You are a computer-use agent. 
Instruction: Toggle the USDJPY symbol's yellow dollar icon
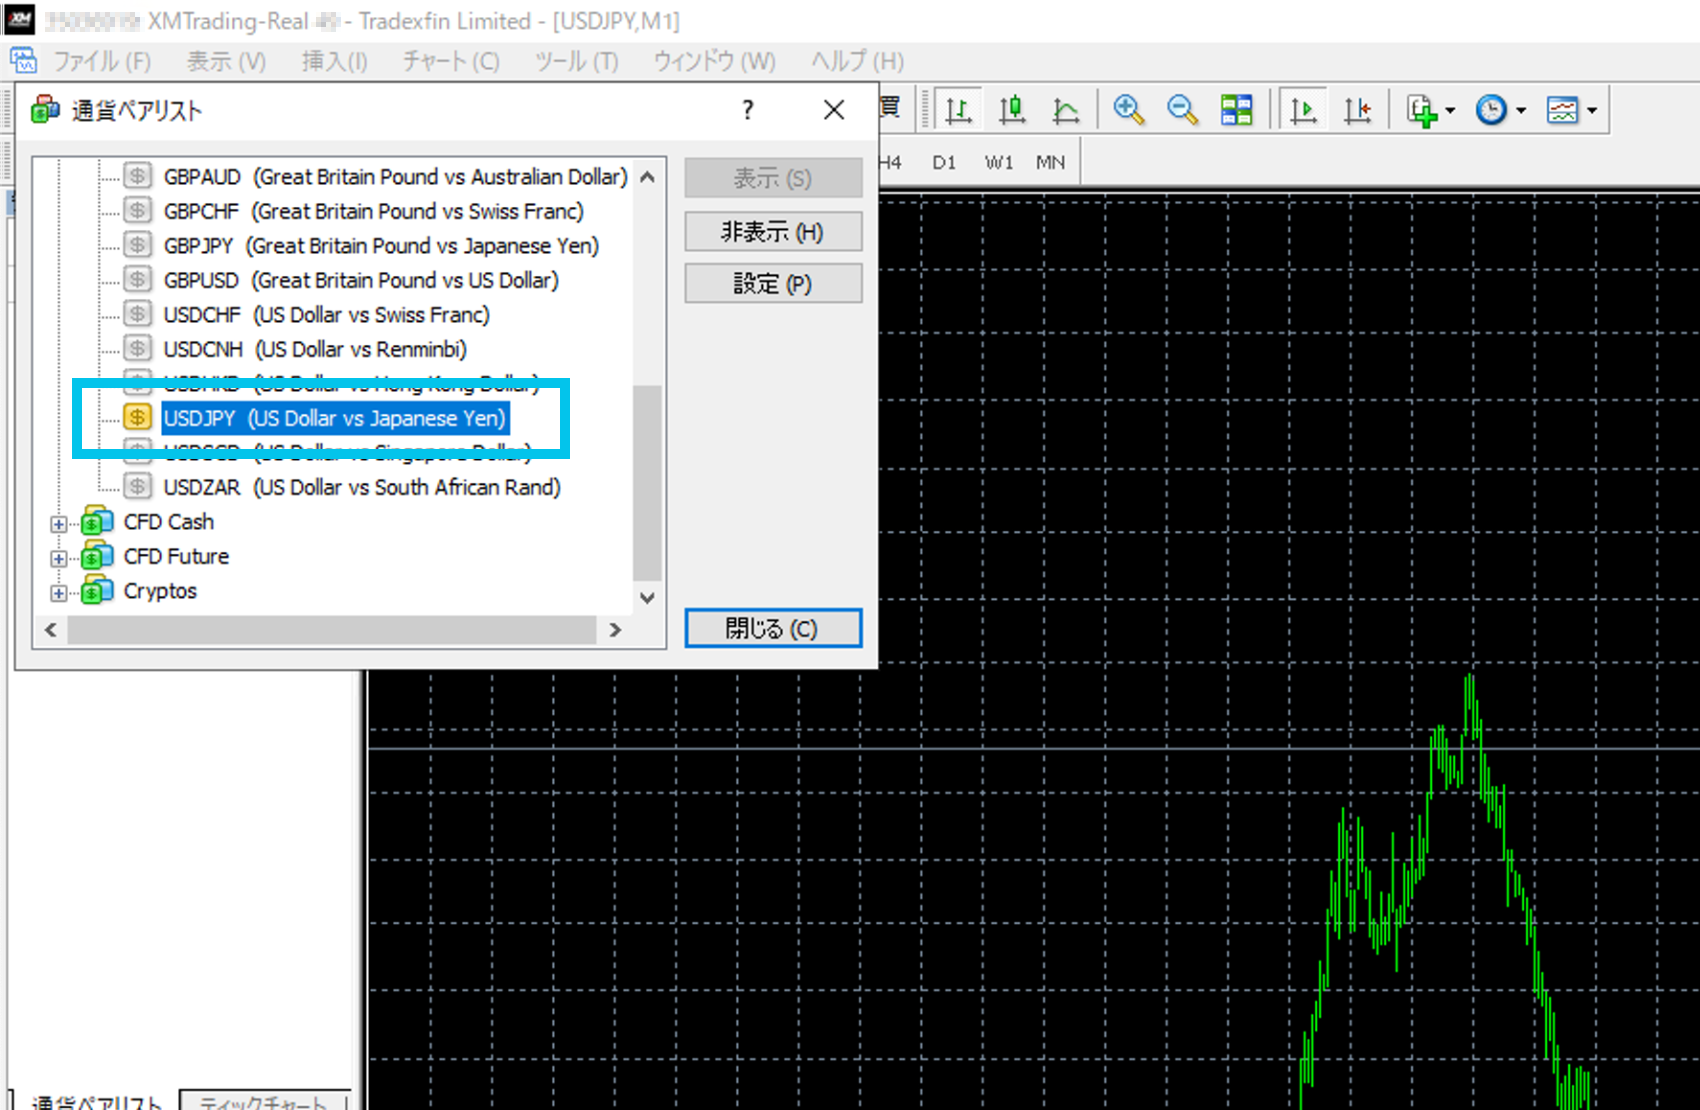[137, 418]
